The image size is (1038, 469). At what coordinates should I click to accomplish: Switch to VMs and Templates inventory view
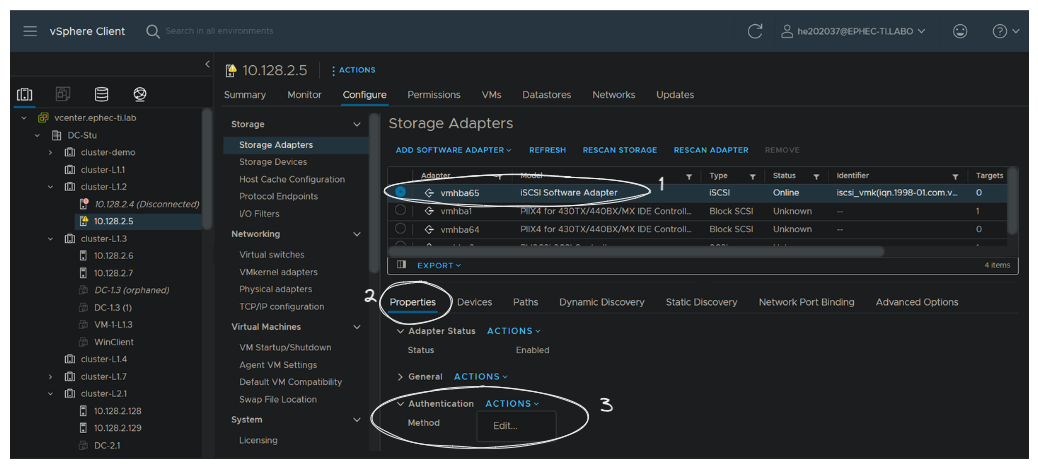click(63, 95)
